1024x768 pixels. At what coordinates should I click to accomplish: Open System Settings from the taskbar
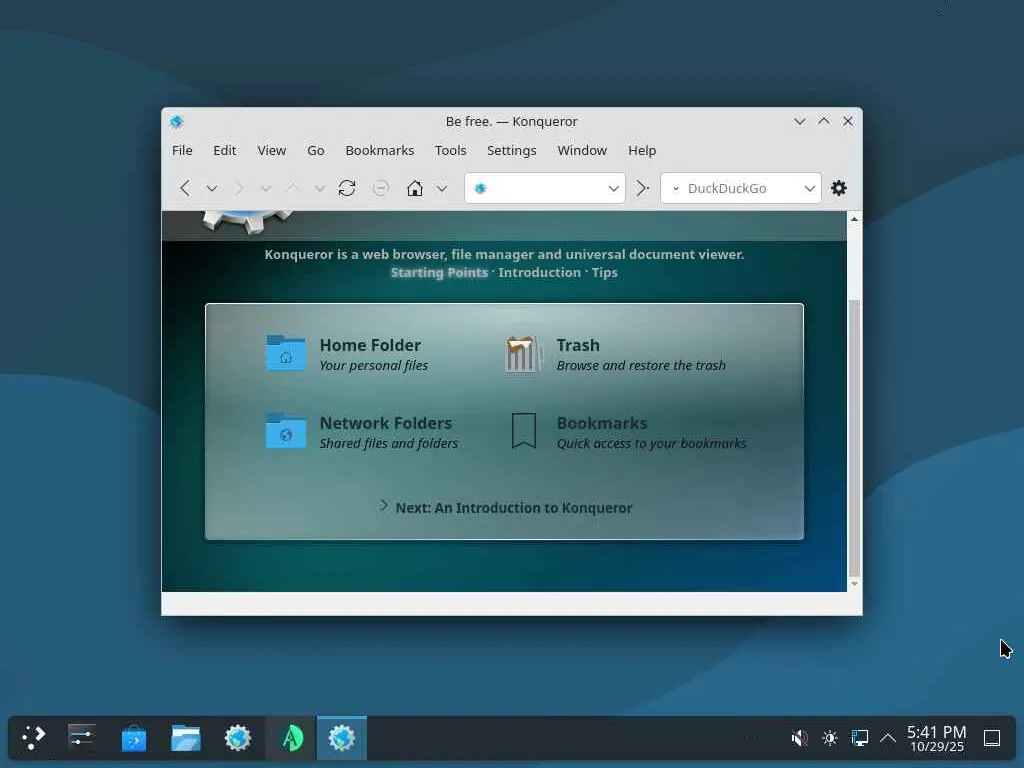pos(82,738)
